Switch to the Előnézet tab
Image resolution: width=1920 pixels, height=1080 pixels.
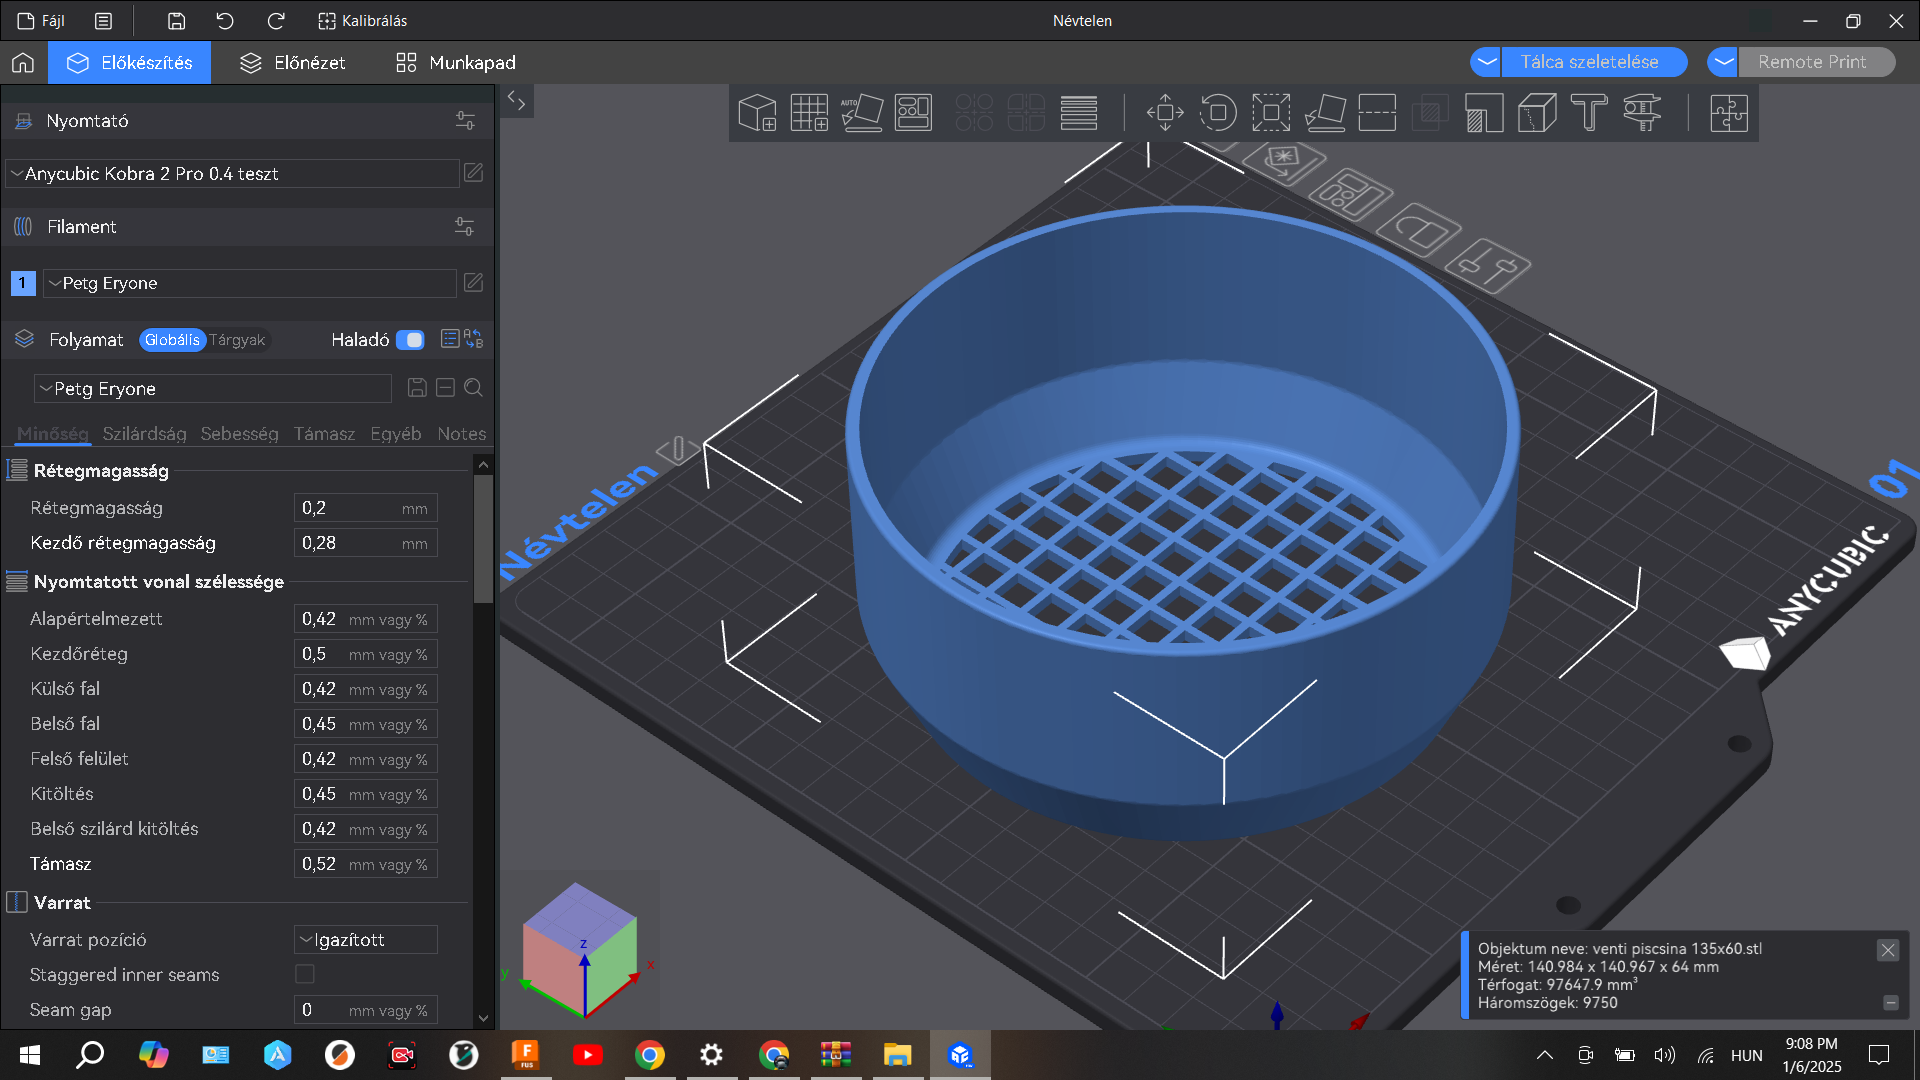point(293,62)
